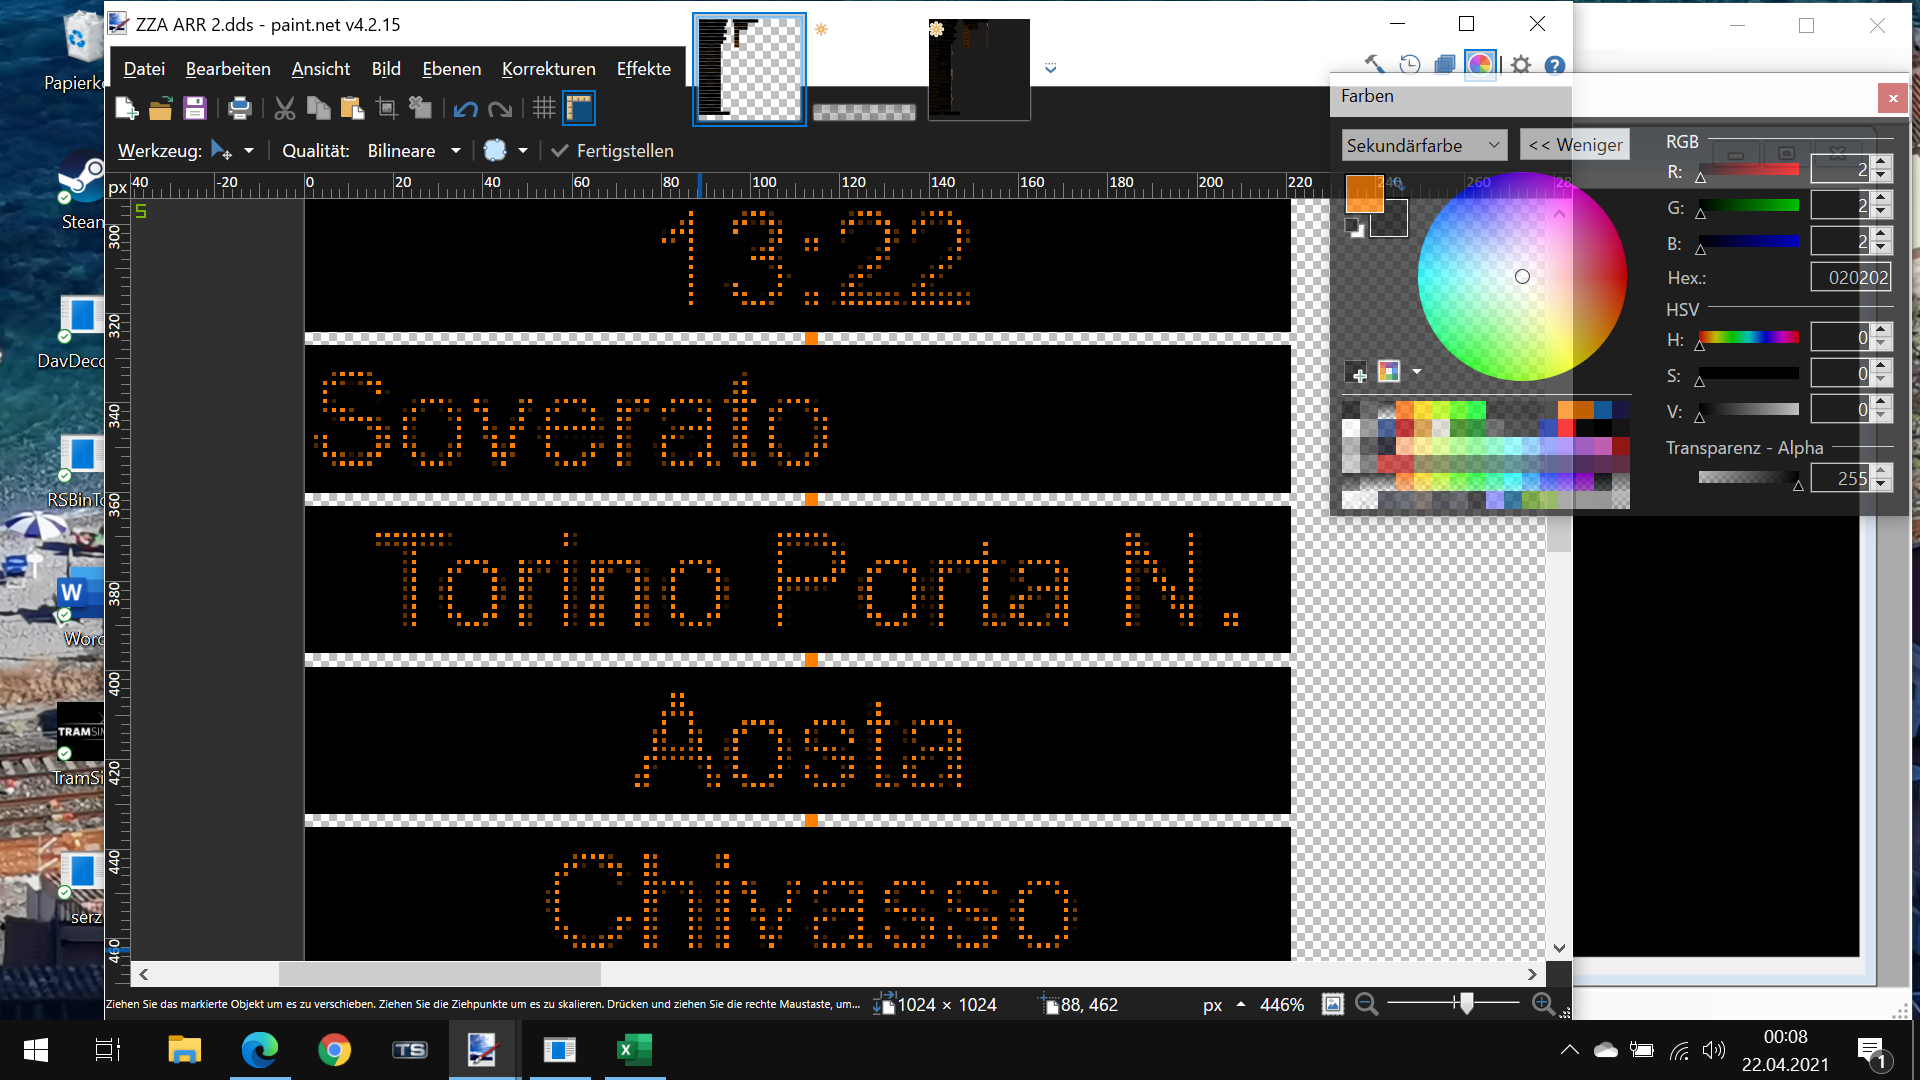Toggle the pixel grid display

click(543, 108)
